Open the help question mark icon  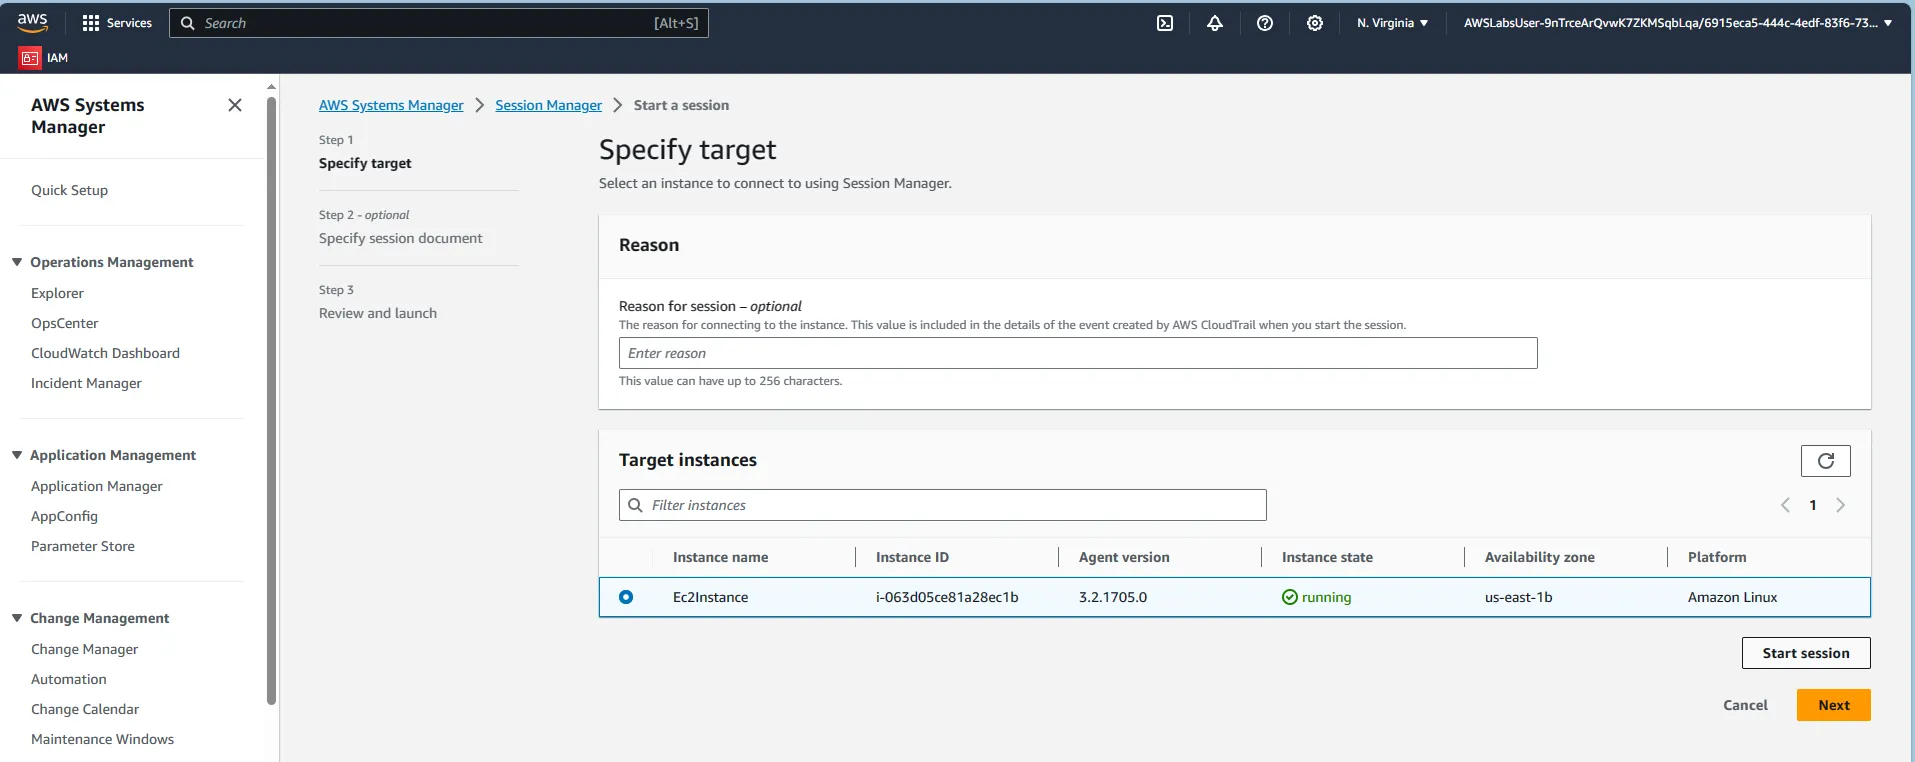(1265, 23)
